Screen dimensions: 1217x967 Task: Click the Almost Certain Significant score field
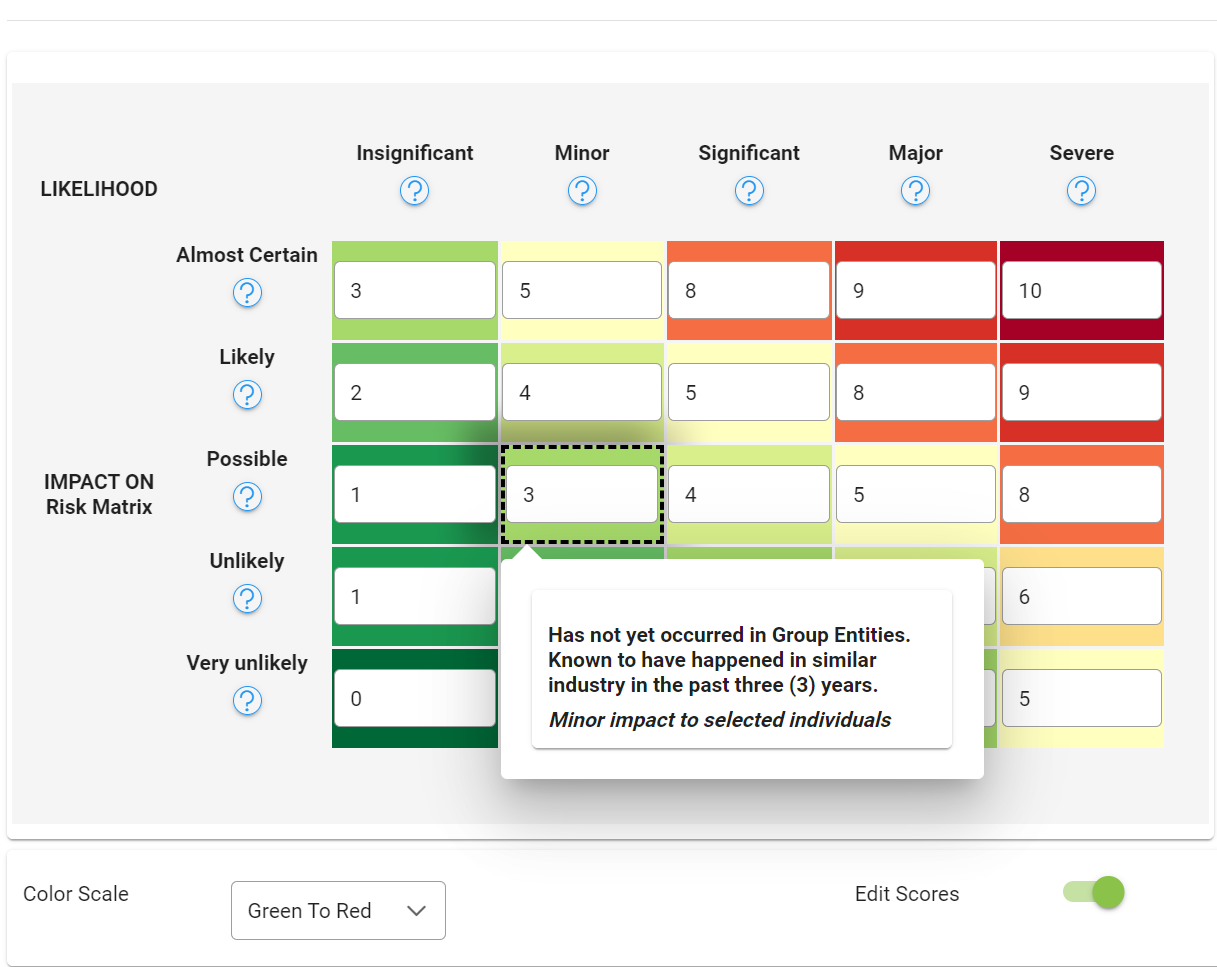[x=749, y=291]
